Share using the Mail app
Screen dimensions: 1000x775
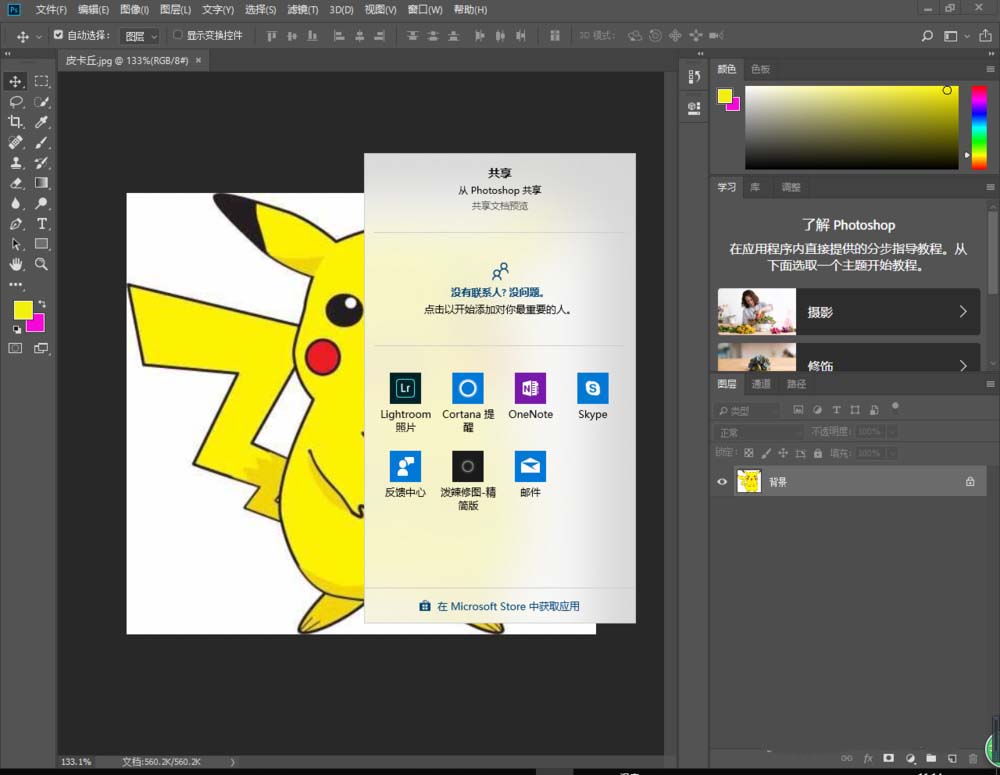530,466
